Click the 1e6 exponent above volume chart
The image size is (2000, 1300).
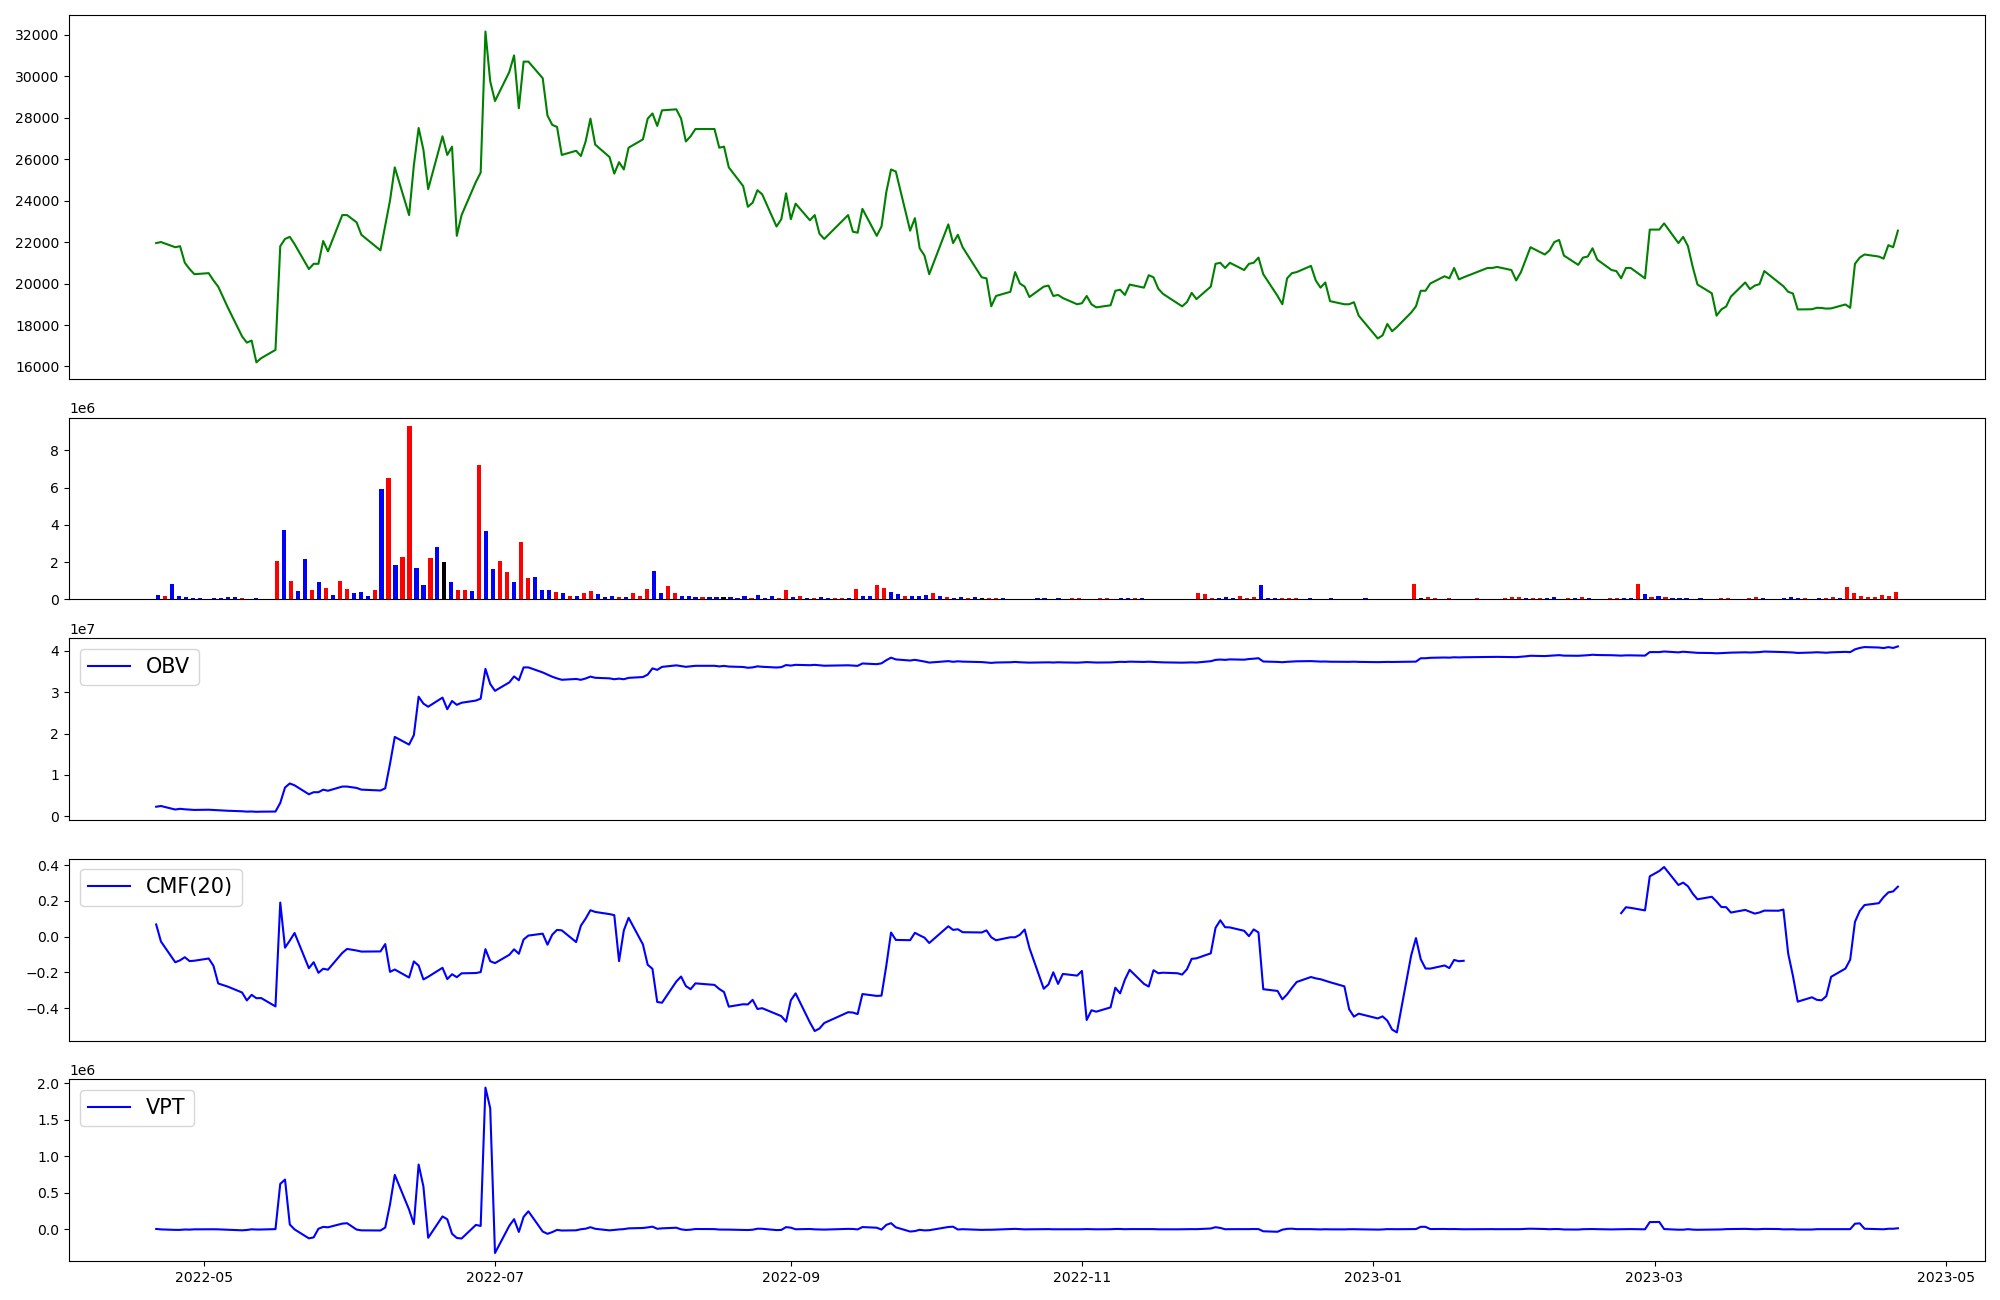[x=82, y=408]
